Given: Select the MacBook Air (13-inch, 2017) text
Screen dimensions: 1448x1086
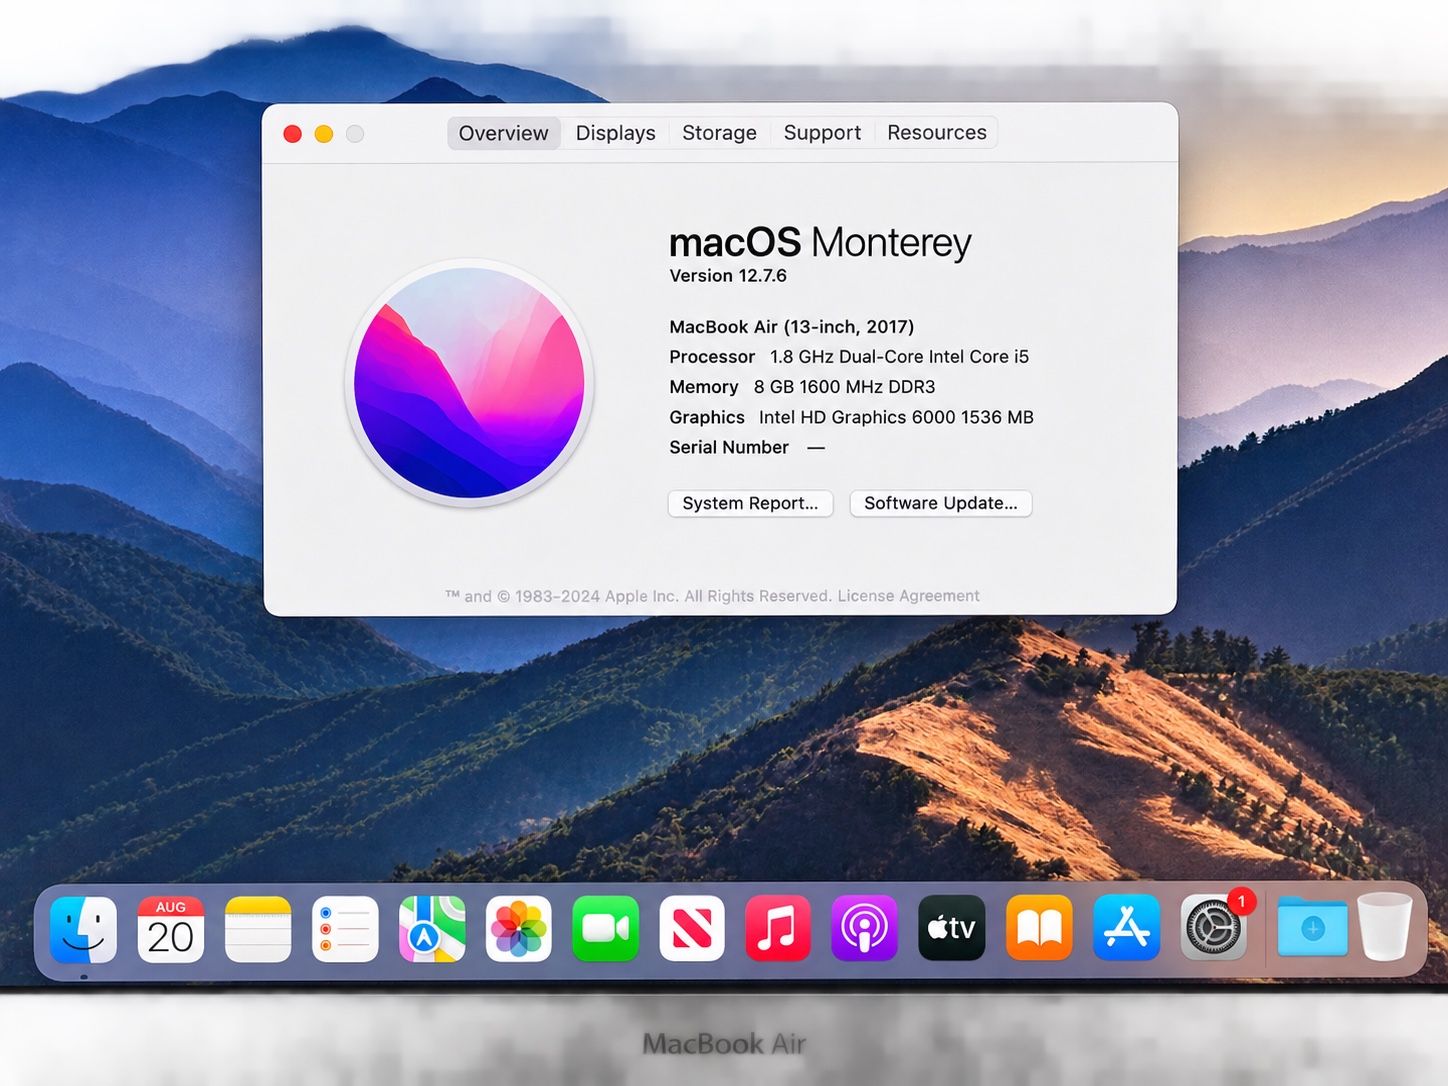Looking at the screenshot, I should [x=792, y=327].
